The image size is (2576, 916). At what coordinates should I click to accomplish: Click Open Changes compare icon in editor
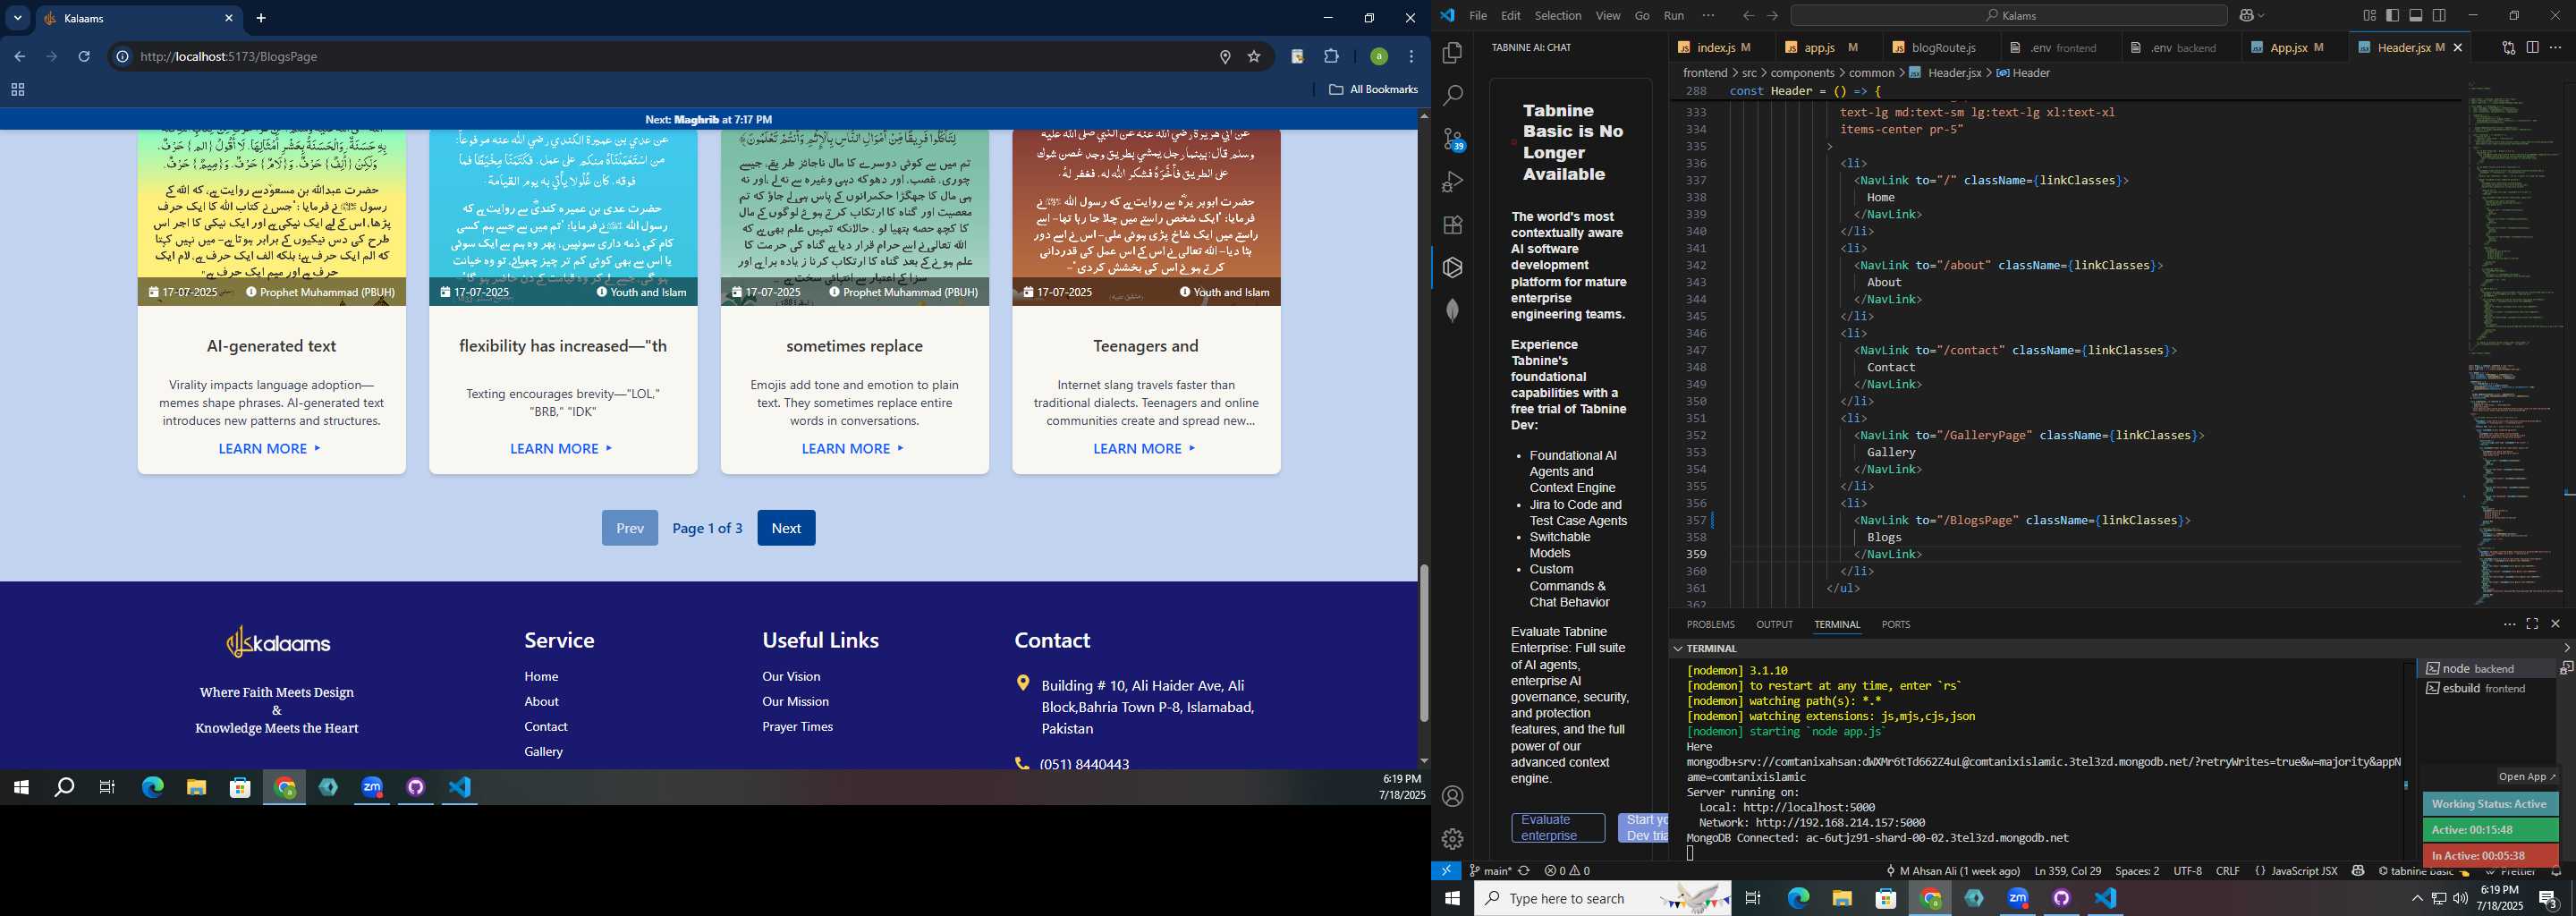[x=2509, y=47]
